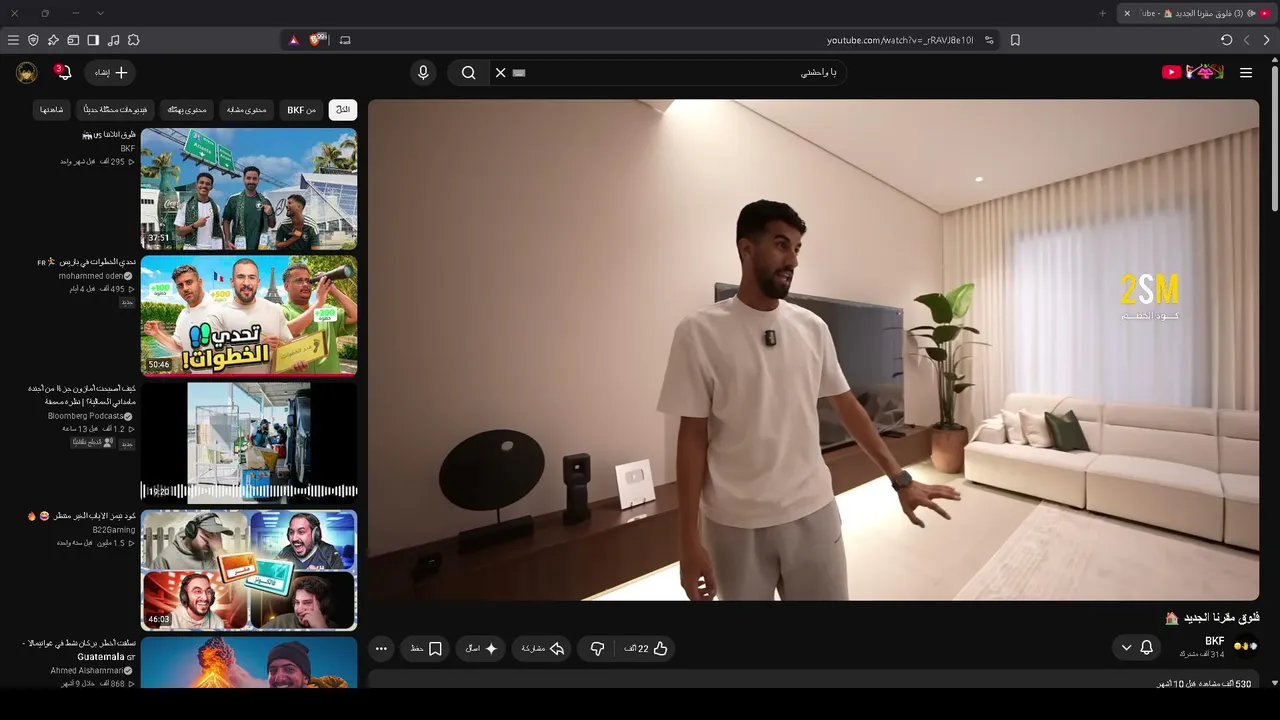This screenshot has width=1280, height=720.
Task: Dislike the video with thumbs down
Action: tap(597, 648)
